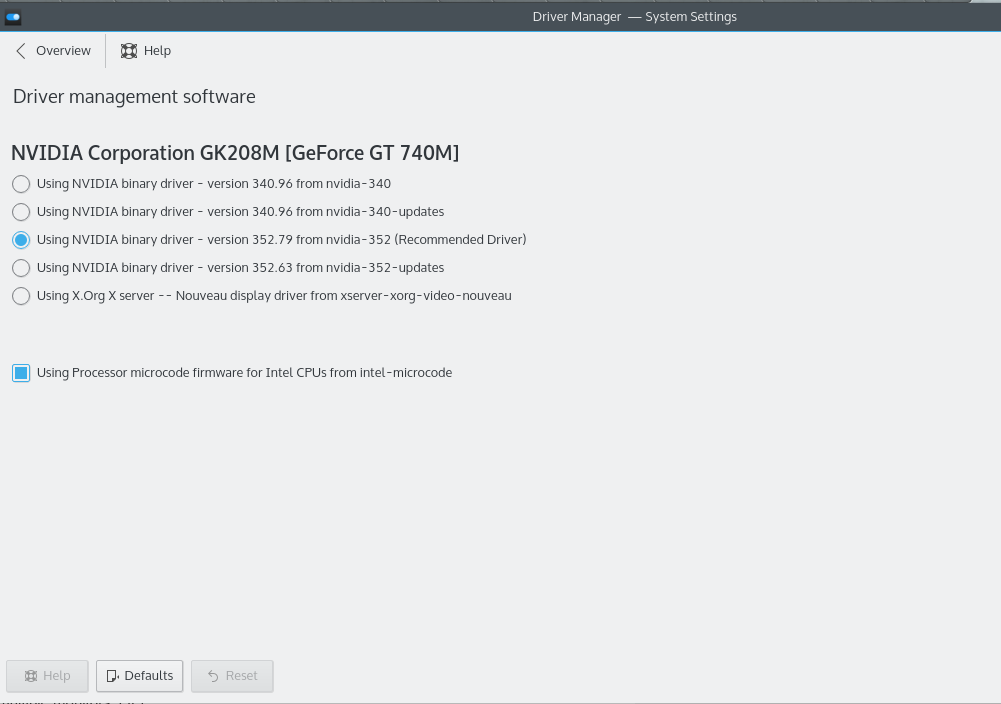Click the lifebuoy icon in the top toolbar
The height and width of the screenshot is (704, 1001).
[129, 51]
